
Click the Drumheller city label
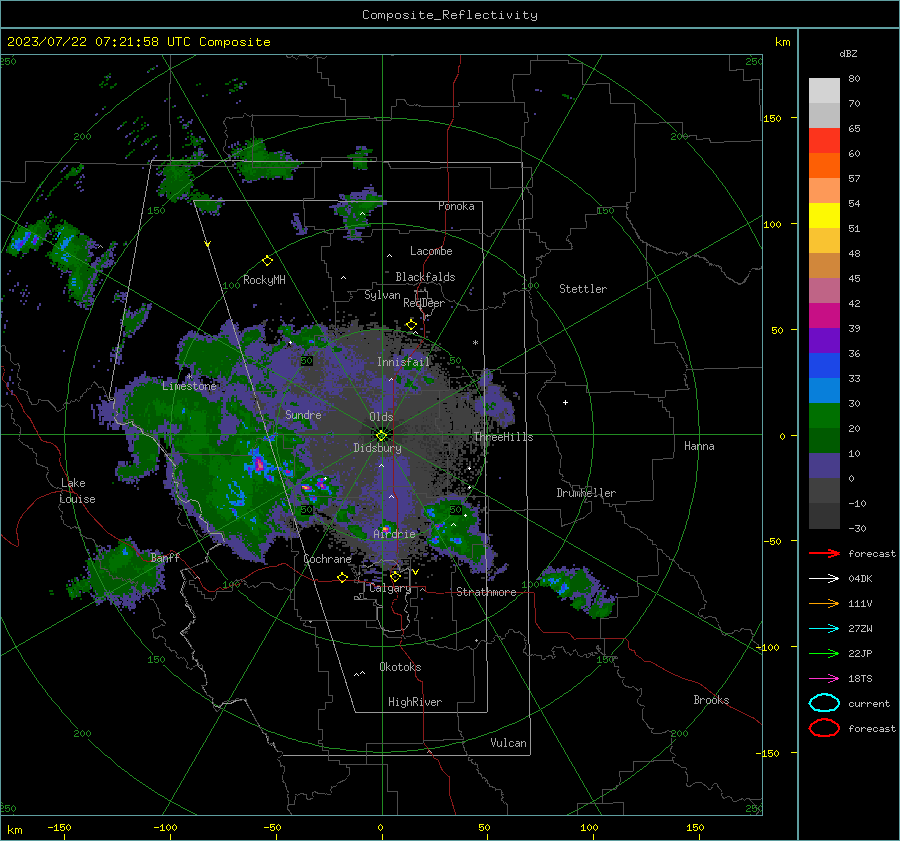(x=586, y=493)
